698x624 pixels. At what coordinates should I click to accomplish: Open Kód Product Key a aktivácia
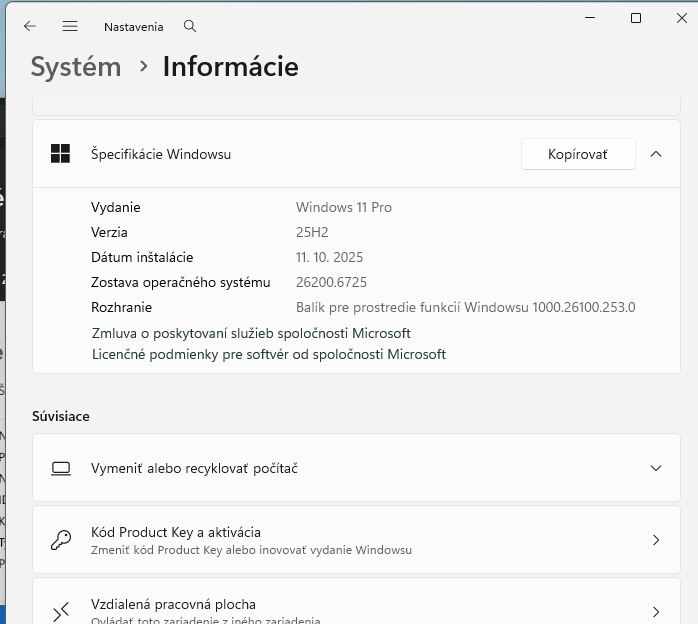tap(356, 539)
